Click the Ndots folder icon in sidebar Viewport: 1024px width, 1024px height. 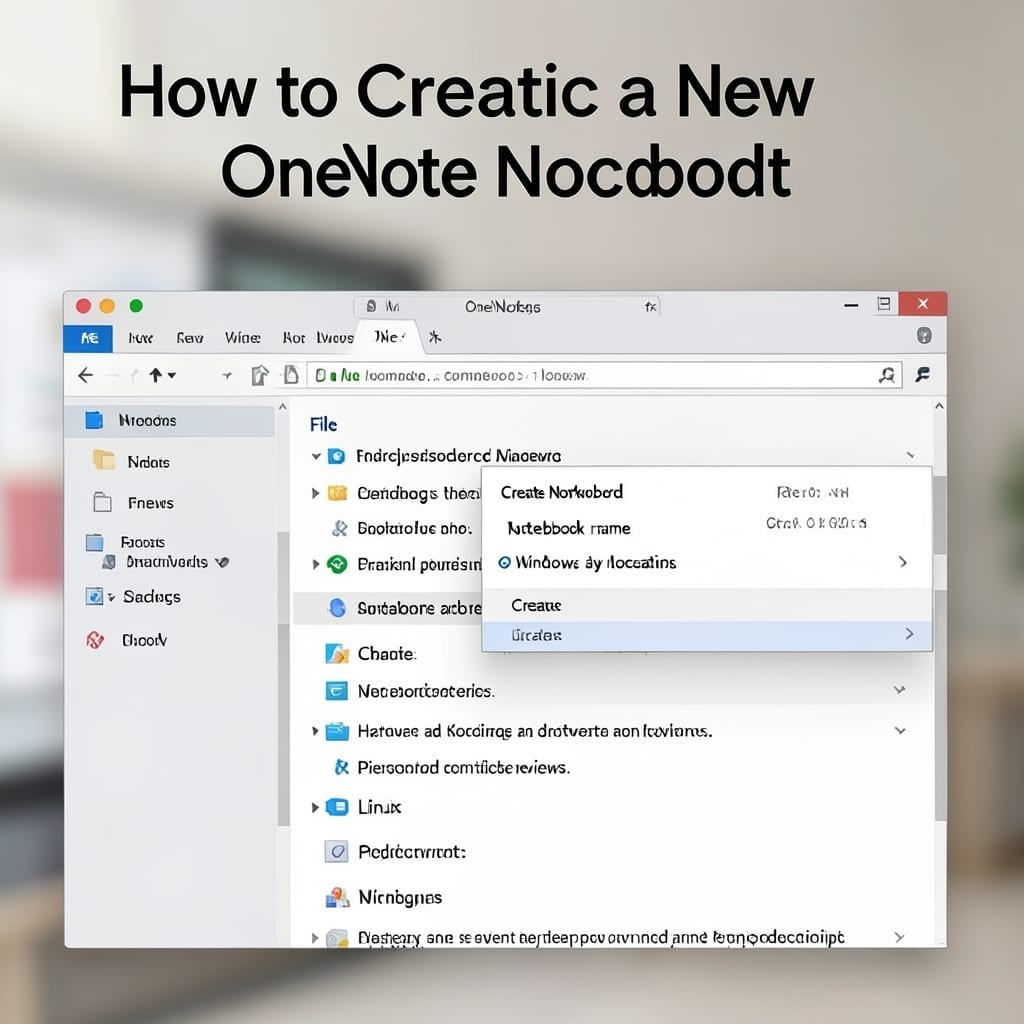pos(104,460)
